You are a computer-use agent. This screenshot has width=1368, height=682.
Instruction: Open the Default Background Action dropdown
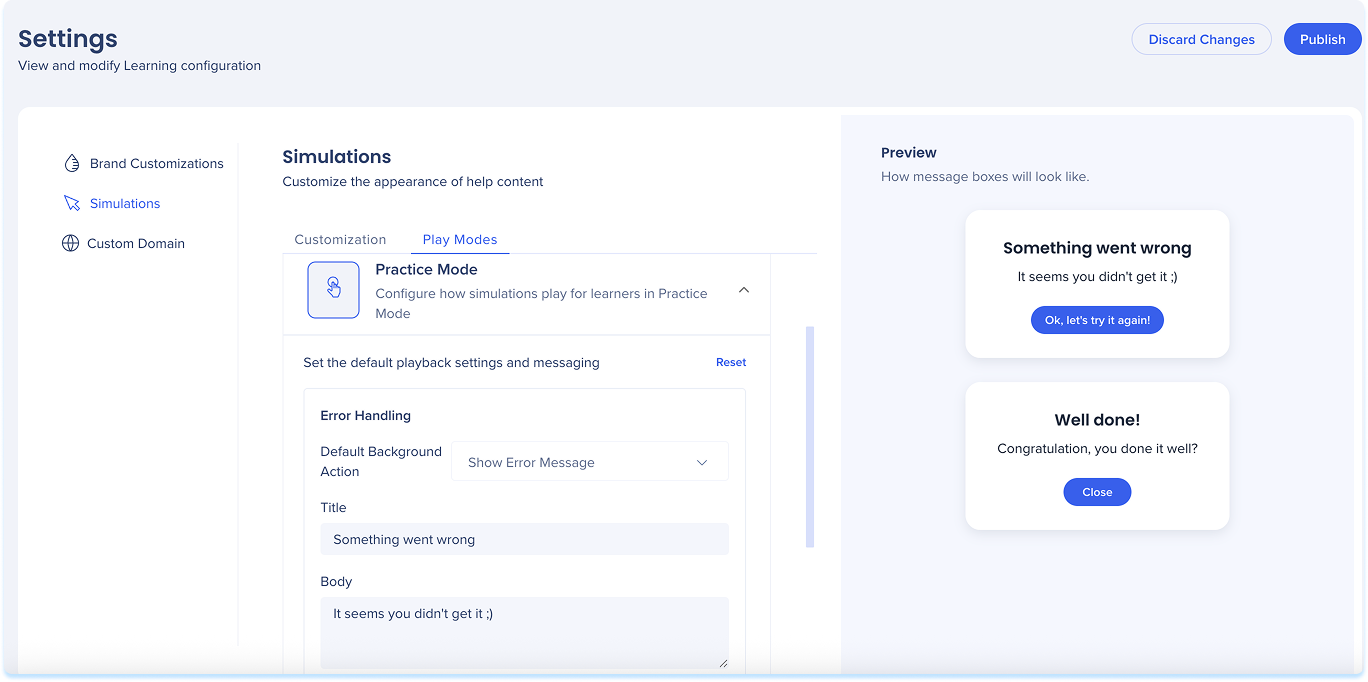tap(589, 462)
